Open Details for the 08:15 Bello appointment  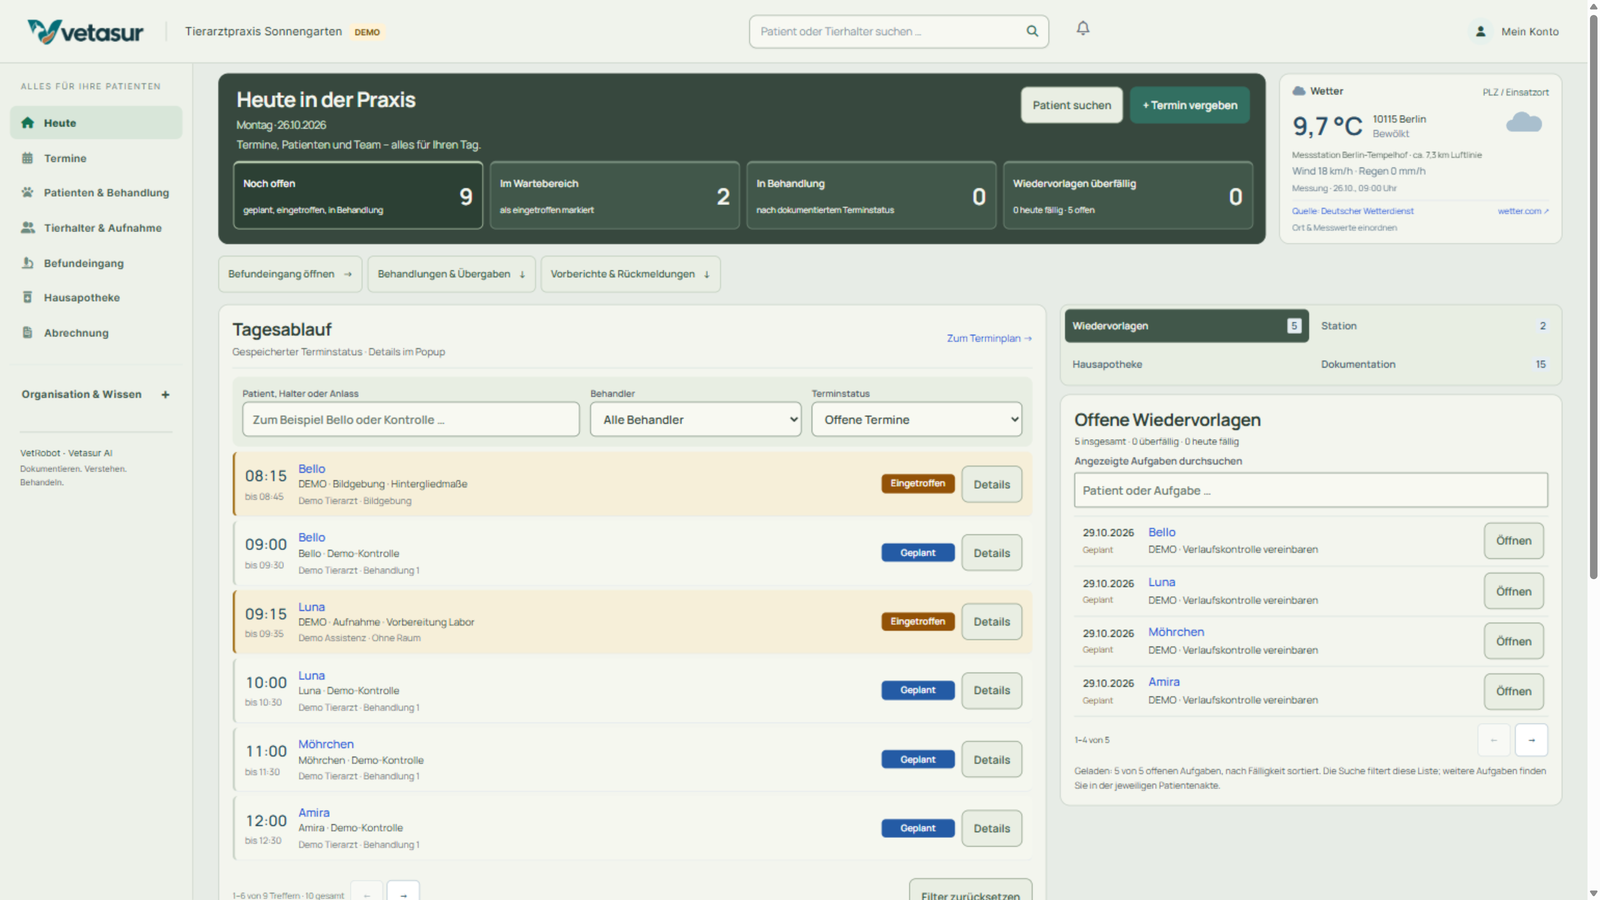[x=992, y=484]
